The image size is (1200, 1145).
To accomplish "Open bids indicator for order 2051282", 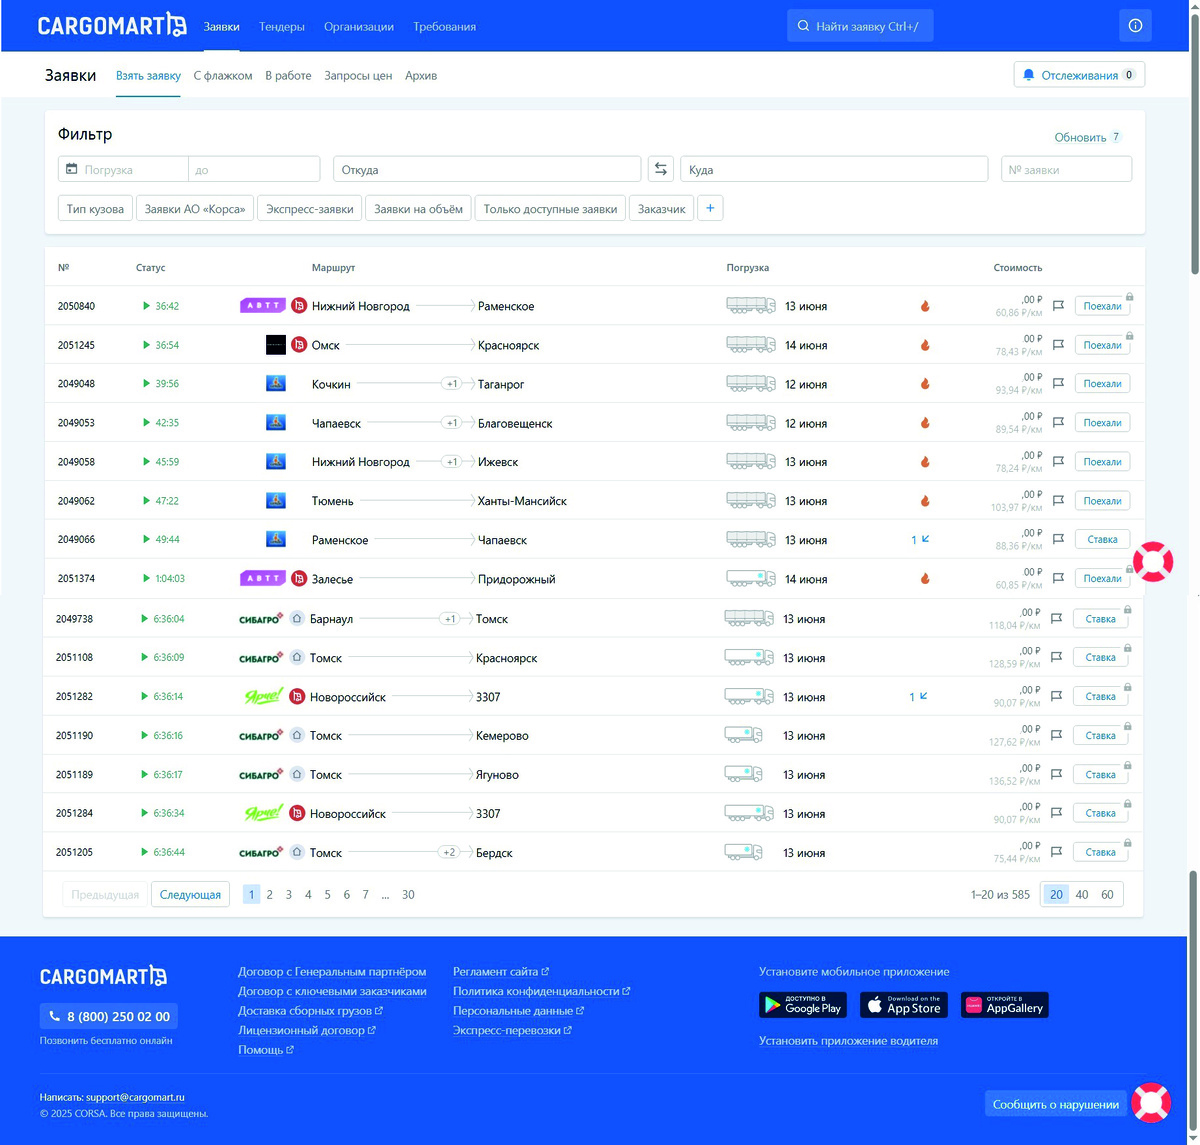I will 918,697.
